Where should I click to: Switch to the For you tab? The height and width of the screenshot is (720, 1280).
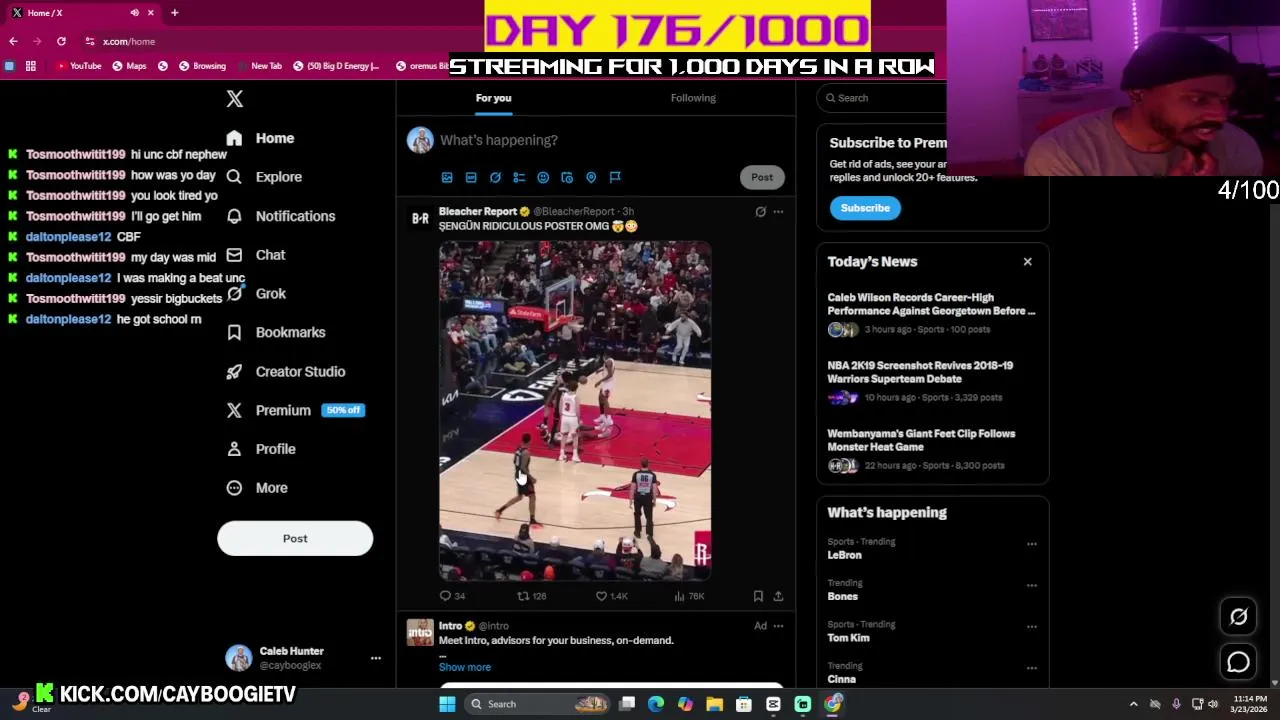point(493,98)
